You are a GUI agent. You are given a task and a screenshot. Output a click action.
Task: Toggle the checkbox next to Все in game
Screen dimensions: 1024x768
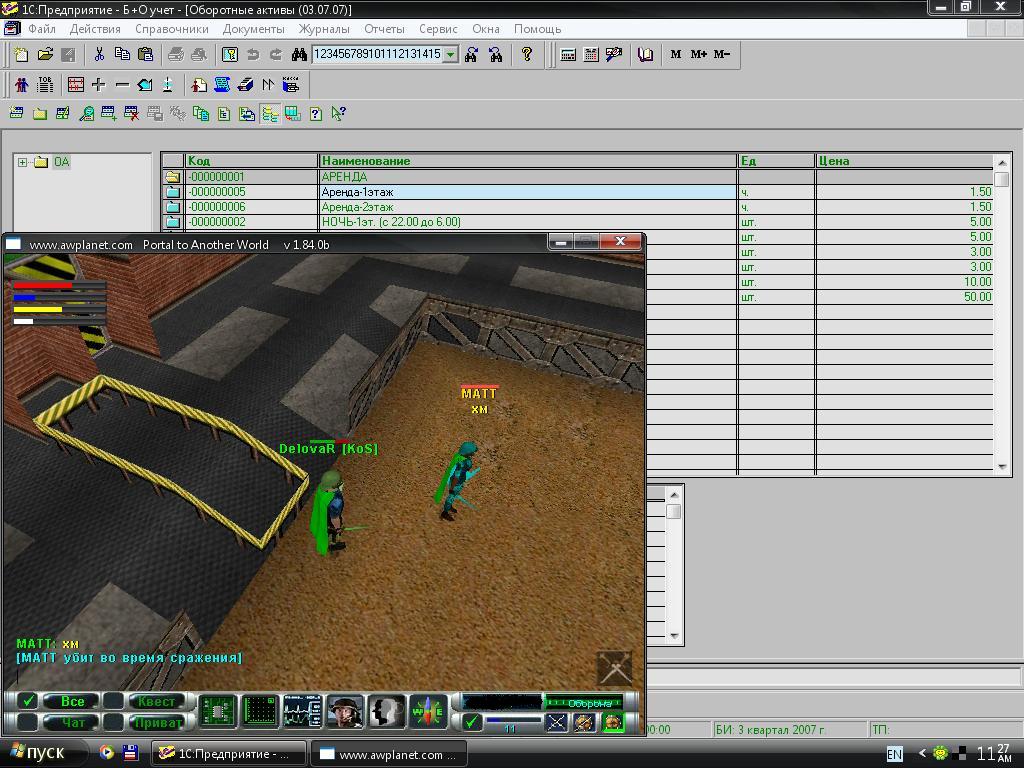coord(27,701)
